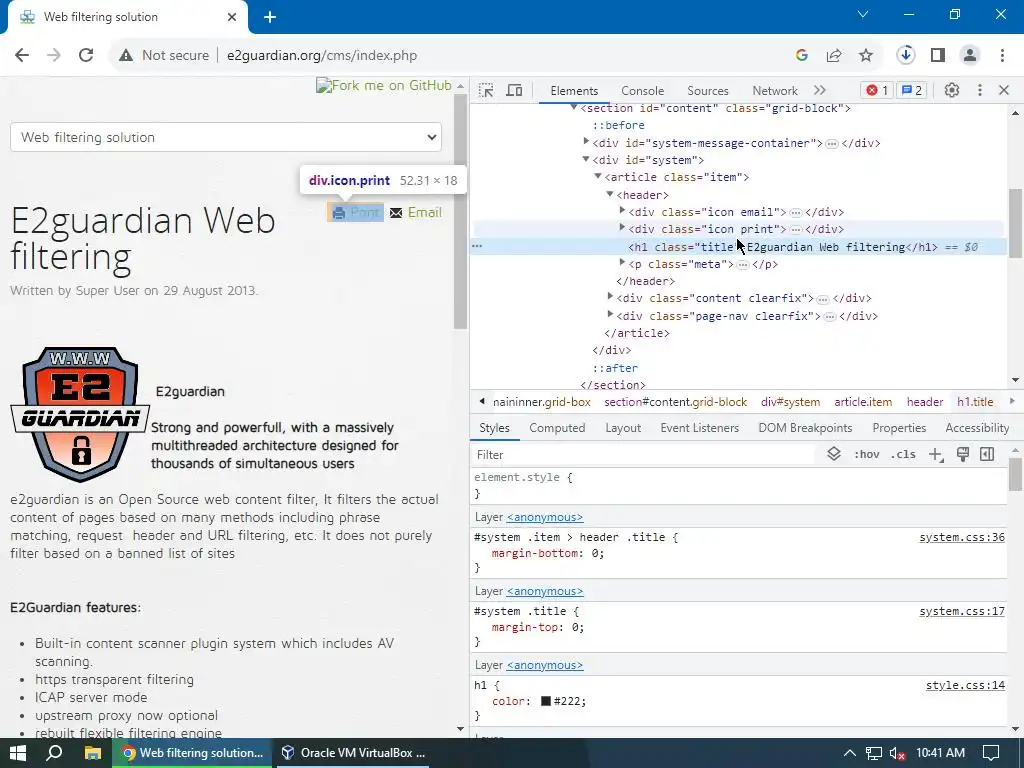Screen dimensions: 1024x768
Task: Open the Layout pane tab
Action: tap(623, 428)
